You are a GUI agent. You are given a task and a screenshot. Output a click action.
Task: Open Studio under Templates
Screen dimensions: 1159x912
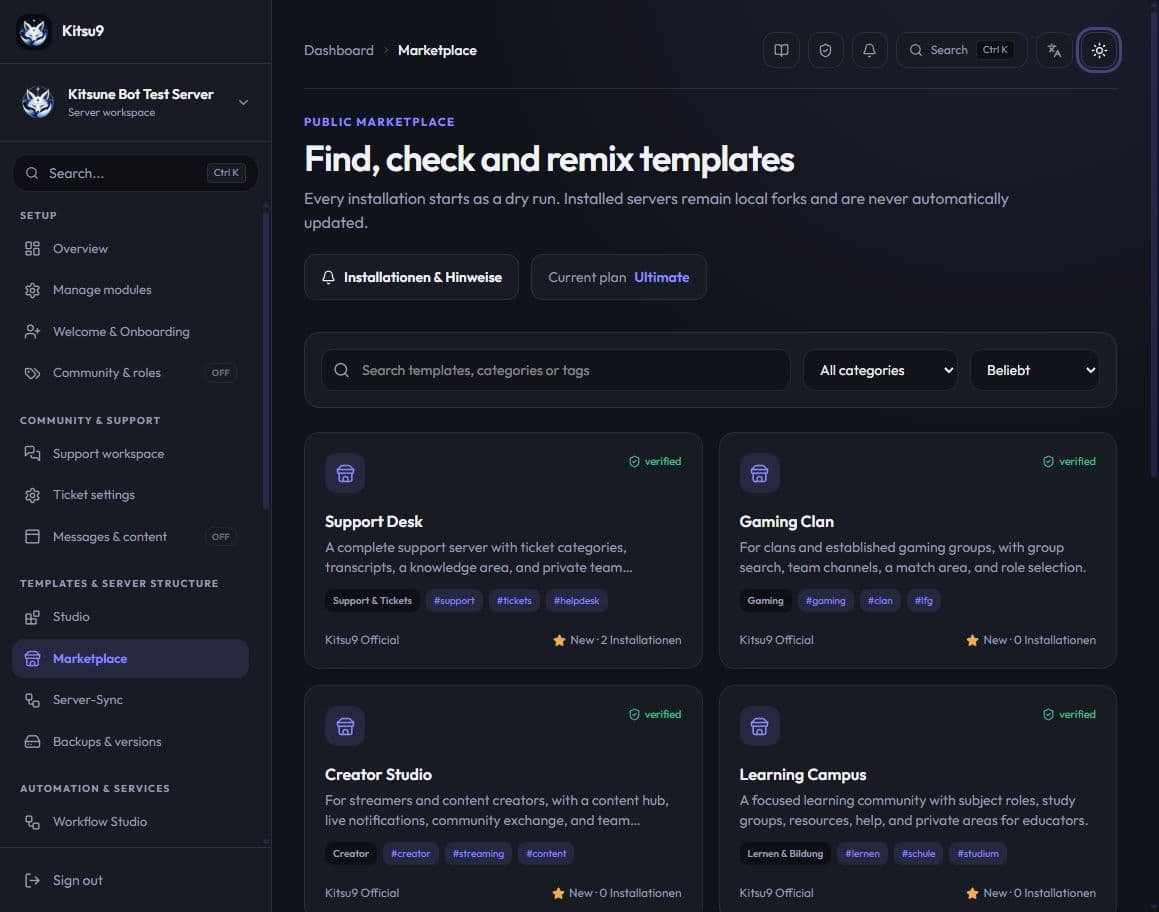130,616
